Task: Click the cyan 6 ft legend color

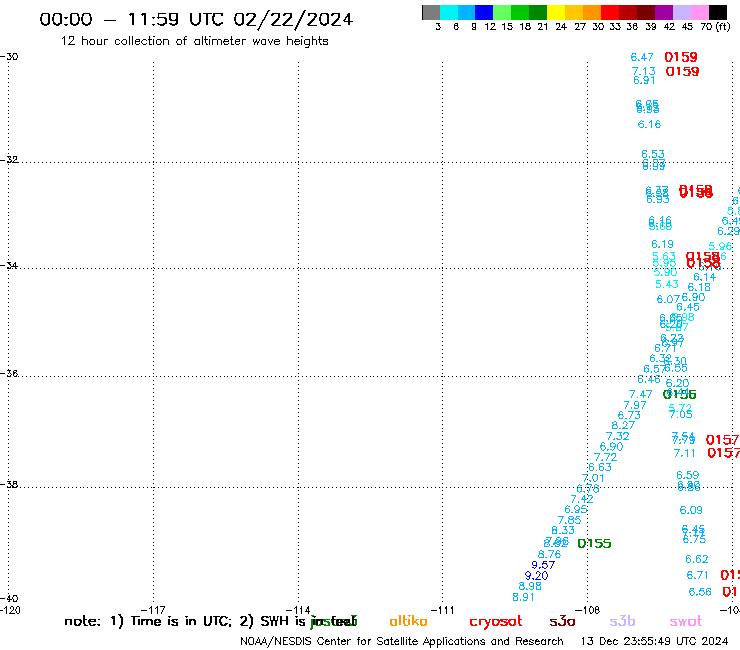Action: pyautogui.click(x=449, y=12)
